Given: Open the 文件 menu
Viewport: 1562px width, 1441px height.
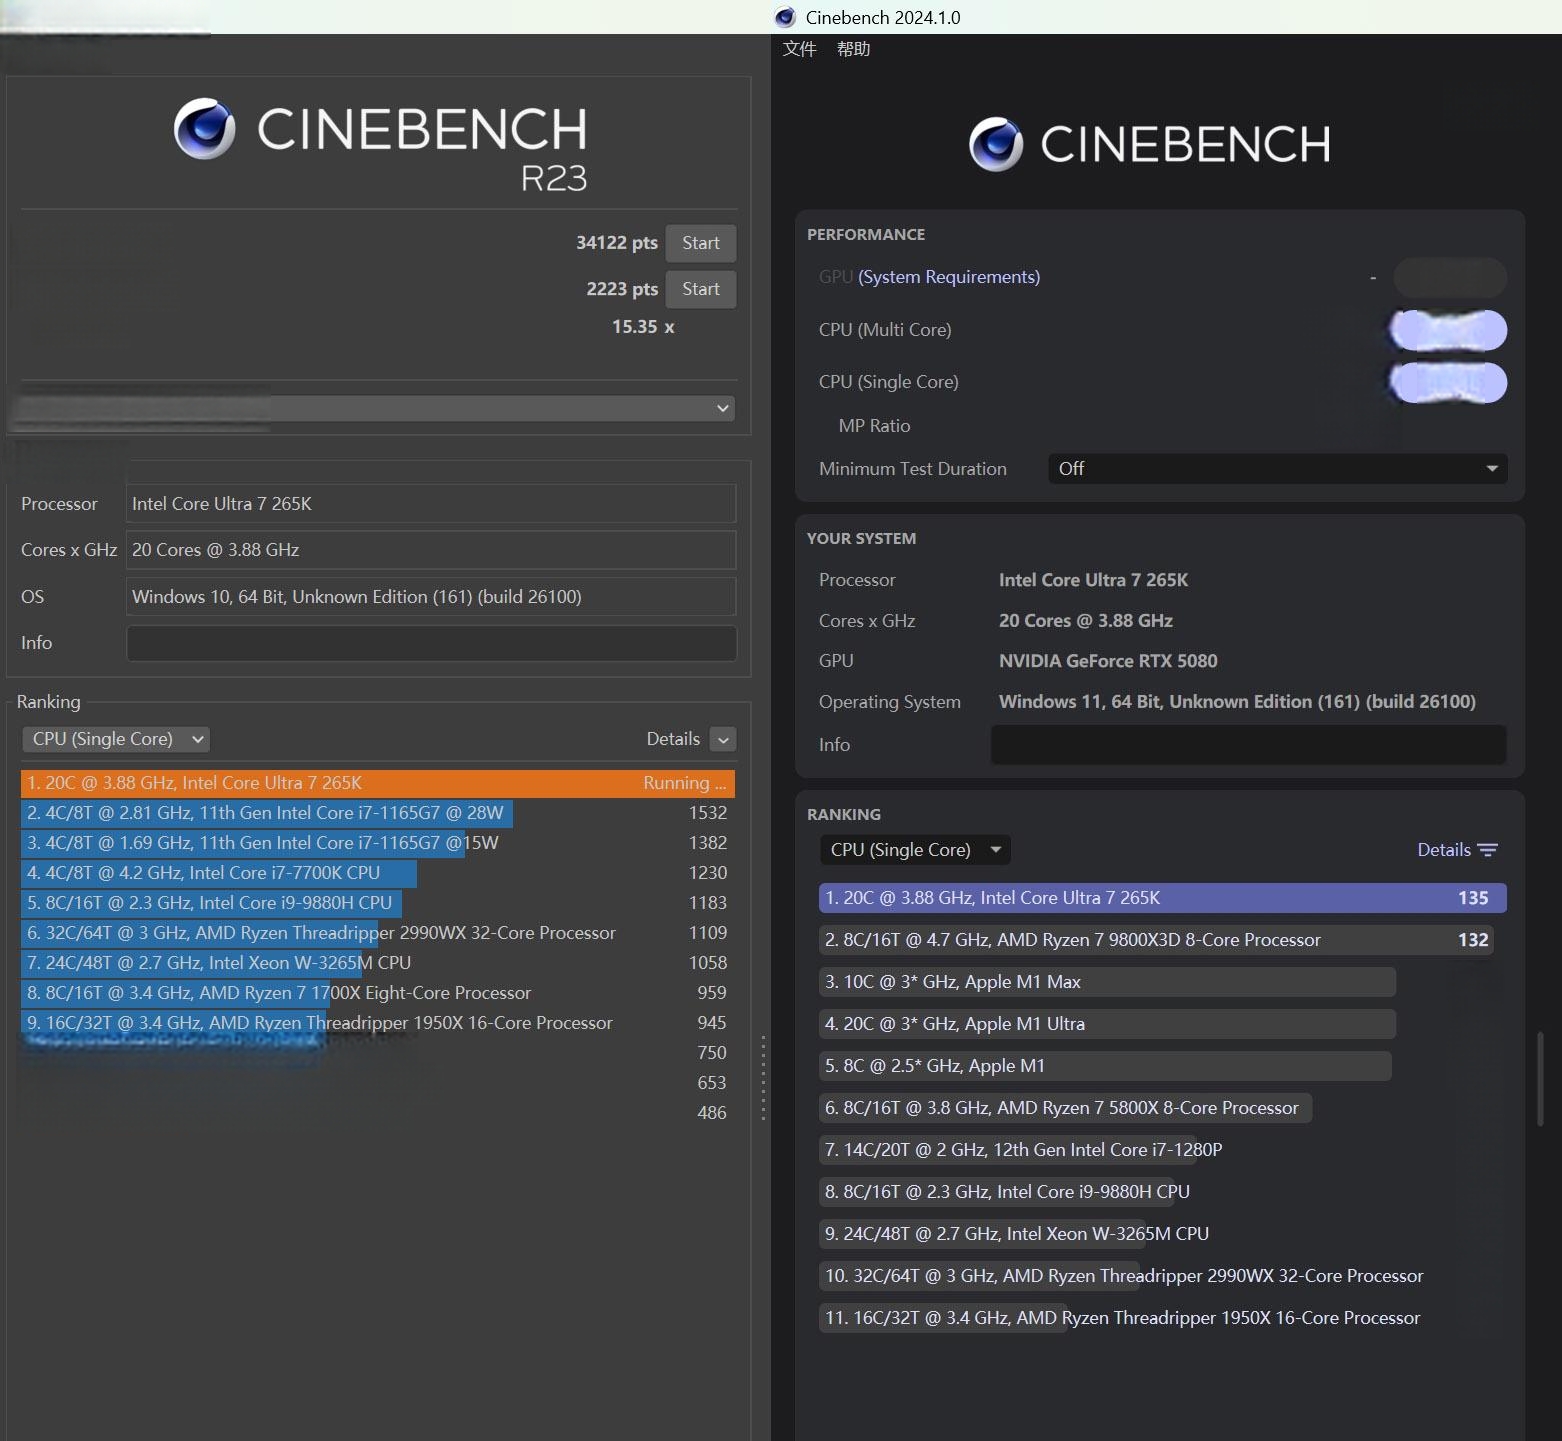Looking at the screenshot, I should point(799,49).
